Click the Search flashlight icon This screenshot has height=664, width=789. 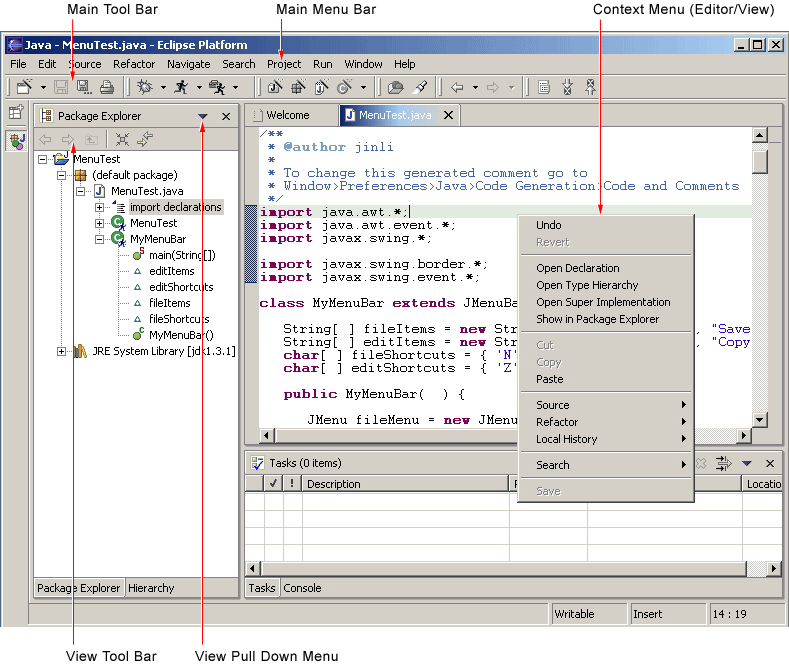pyautogui.click(x=420, y=87)
